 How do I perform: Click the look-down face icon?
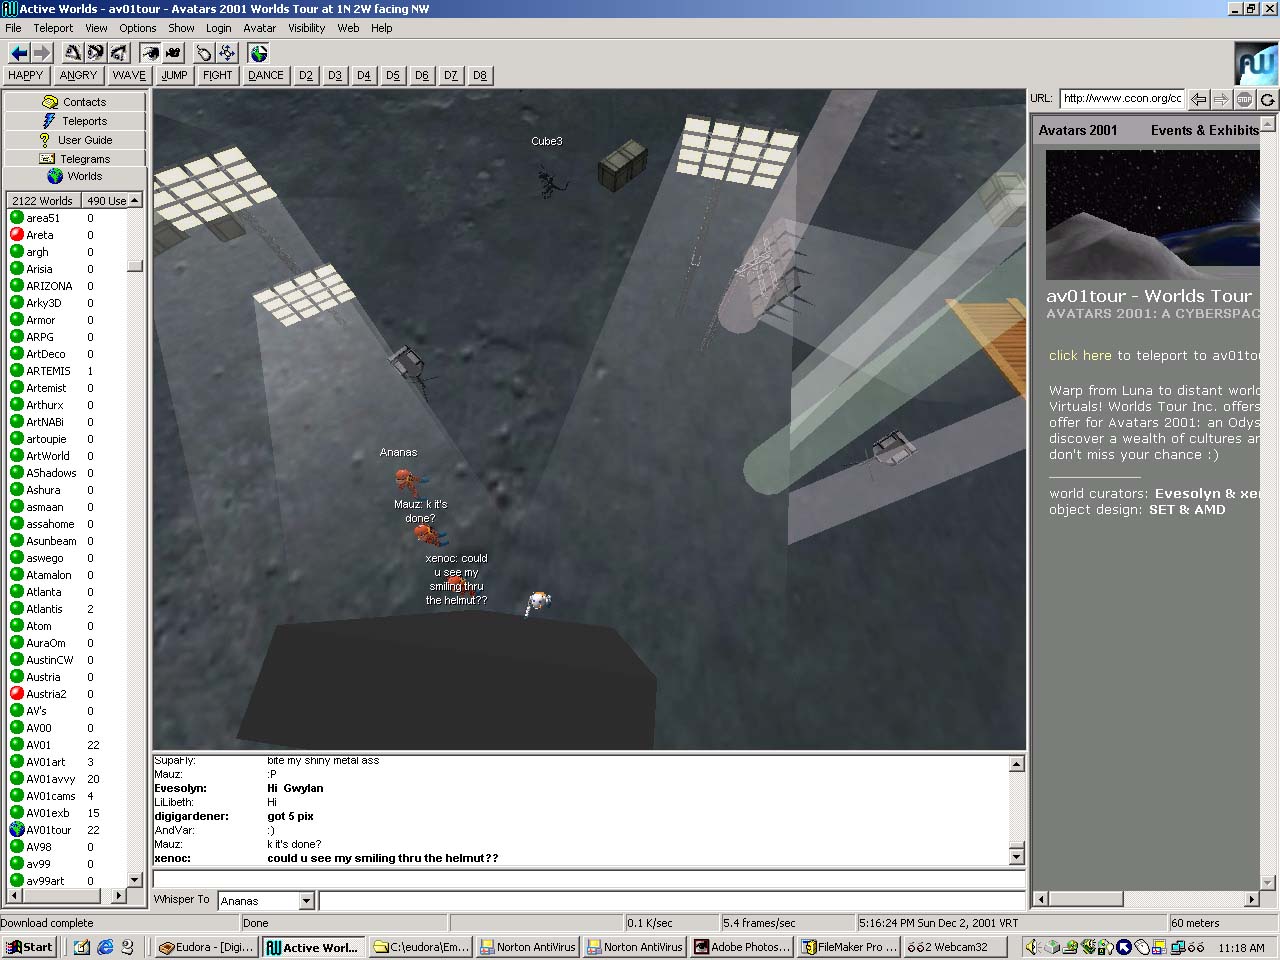[119, 53]
